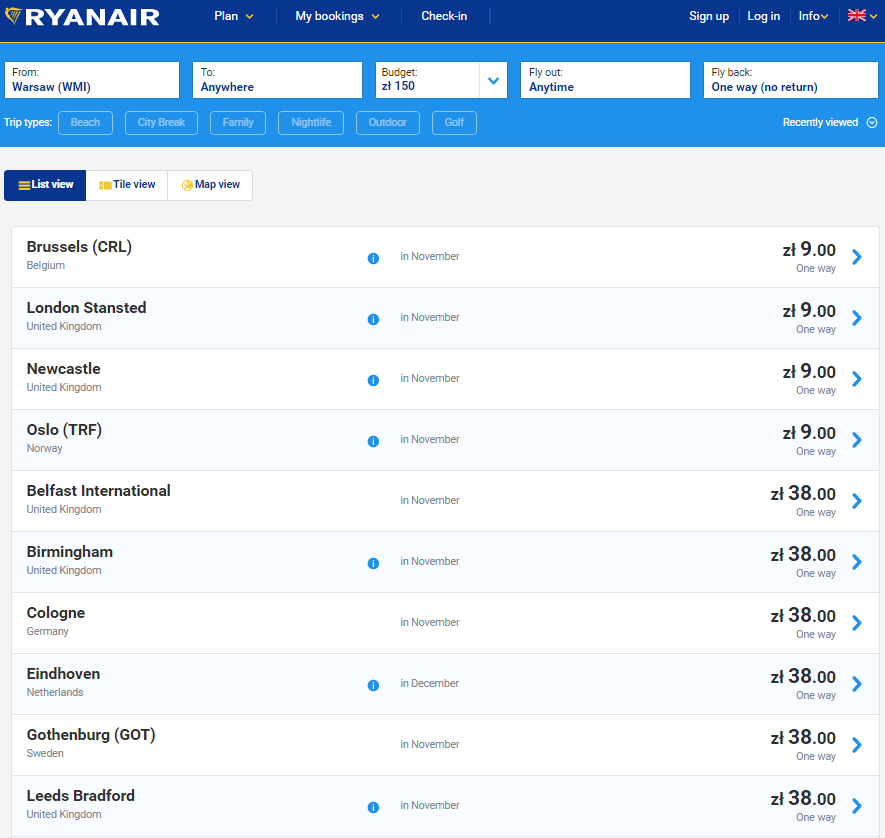Click the zł 9.00 price for Newcastle
The image size is (885, 838).
coord(809,371)
